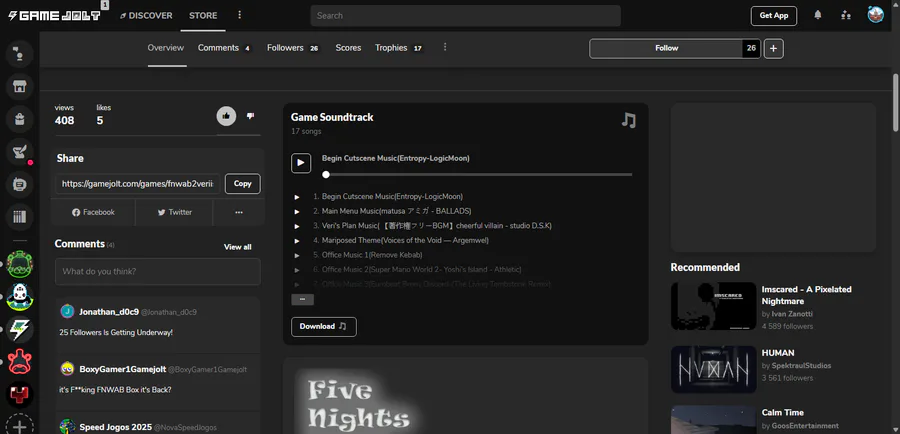Switch to the Scores tab
Screen dimensions: 900x434
348,48
